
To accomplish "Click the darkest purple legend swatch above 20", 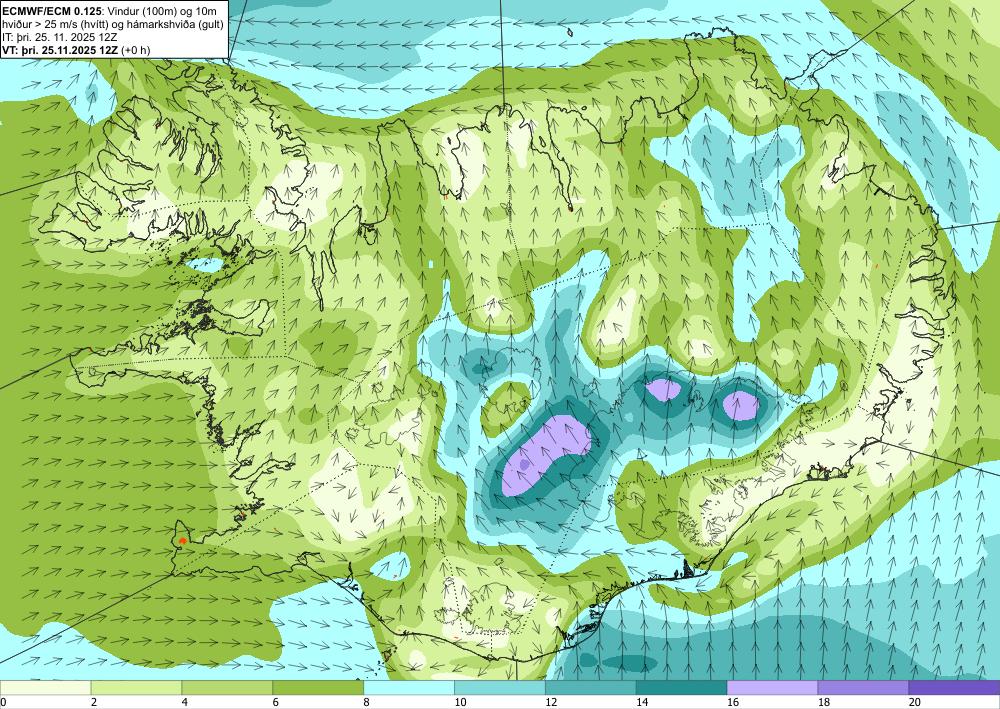I will click(x=954, y=687).
